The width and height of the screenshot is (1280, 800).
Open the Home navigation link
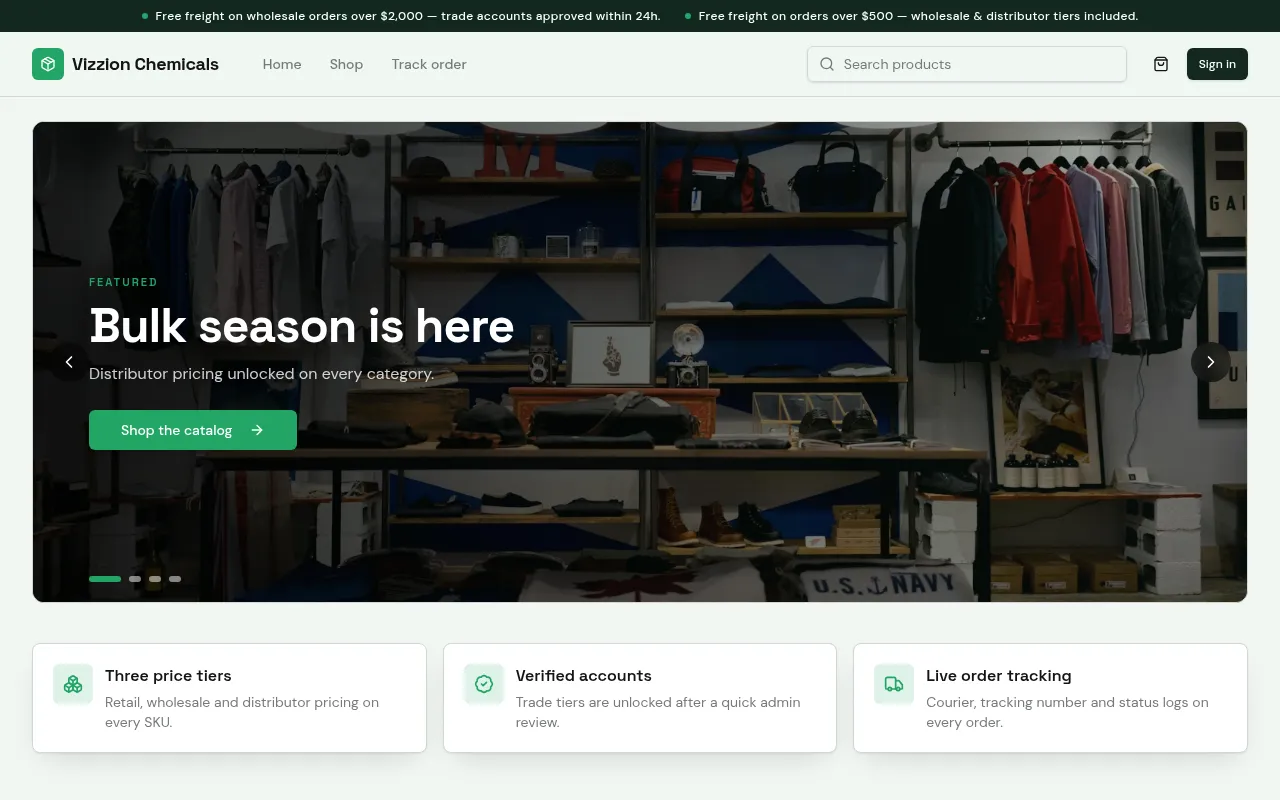click(282, 64)
